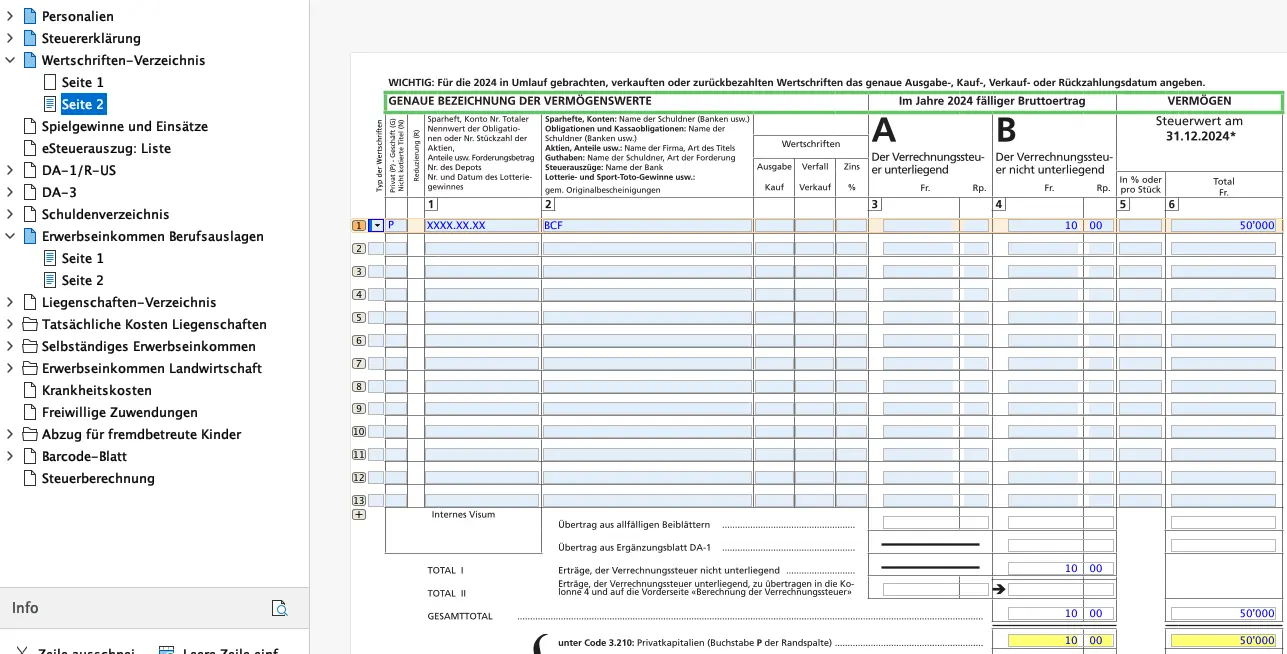Expand the Steuererklärung tree node
1287x654 pixels.
pyautogui.click(x=10, y=38)
